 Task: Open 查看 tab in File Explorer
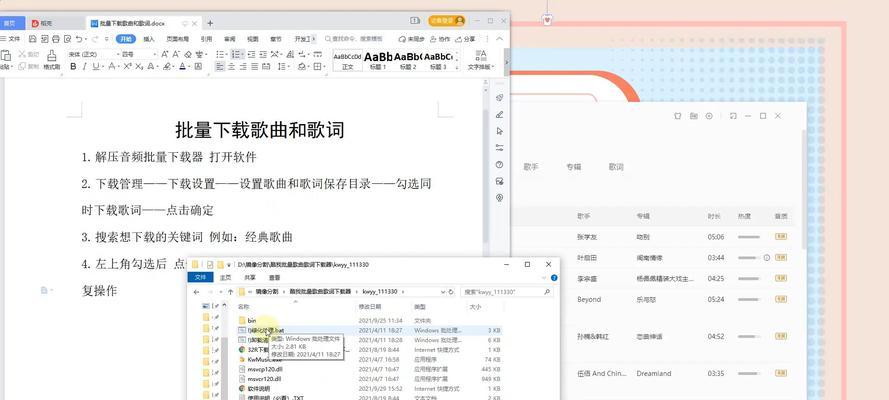274,278
